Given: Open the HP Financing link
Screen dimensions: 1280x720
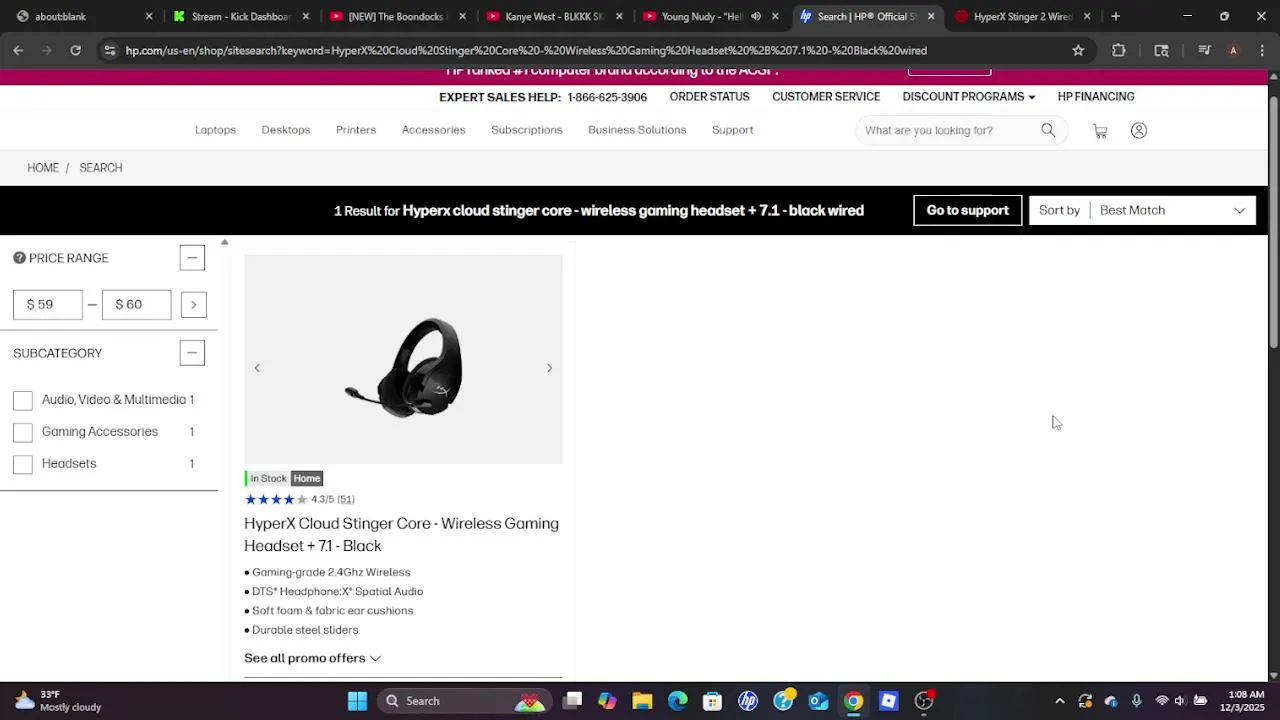Looking at the screenshot, I should click(x=1096, y=97).
